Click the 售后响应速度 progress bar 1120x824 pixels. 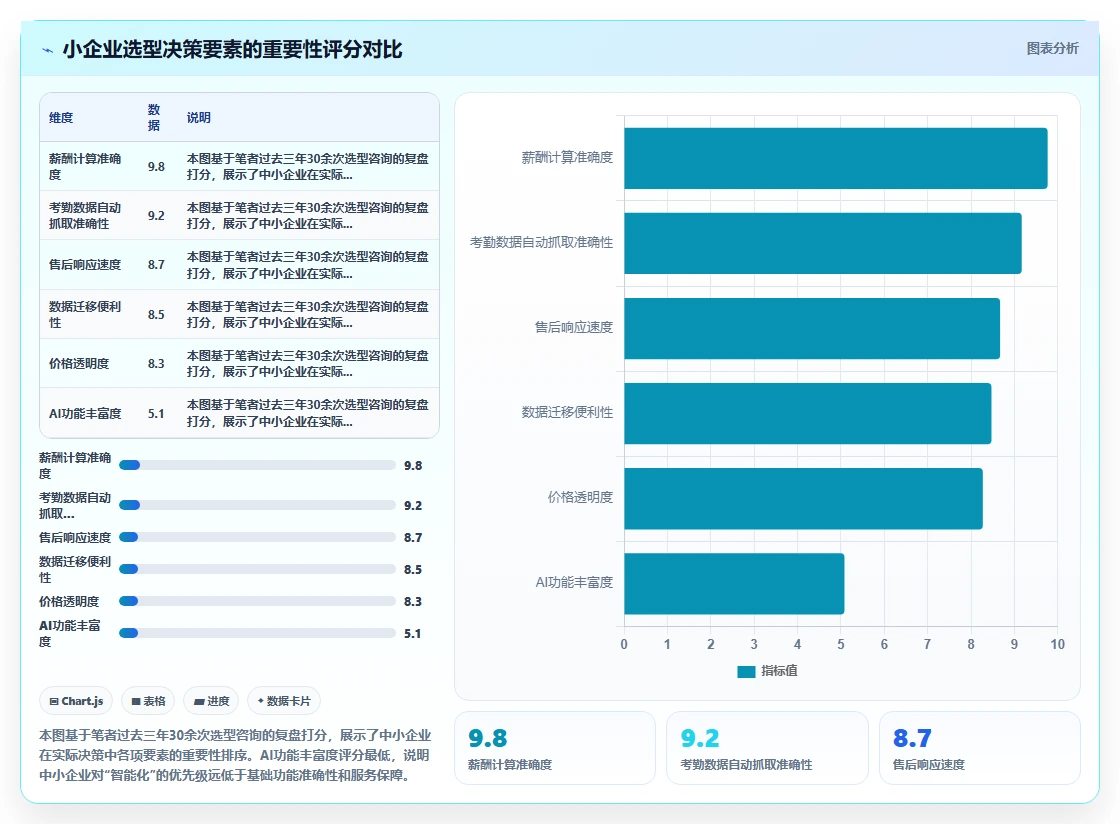[257, 538]
